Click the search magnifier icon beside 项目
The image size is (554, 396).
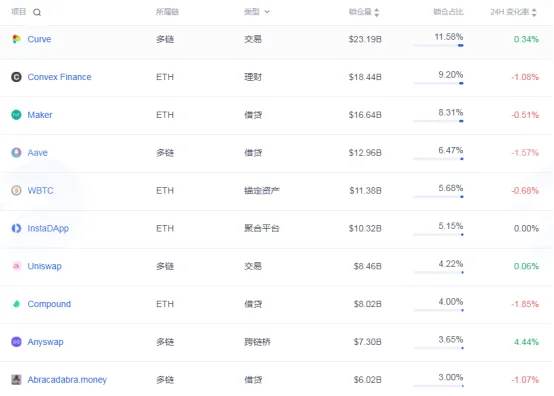pyautogui.click(x=37, y=12)
